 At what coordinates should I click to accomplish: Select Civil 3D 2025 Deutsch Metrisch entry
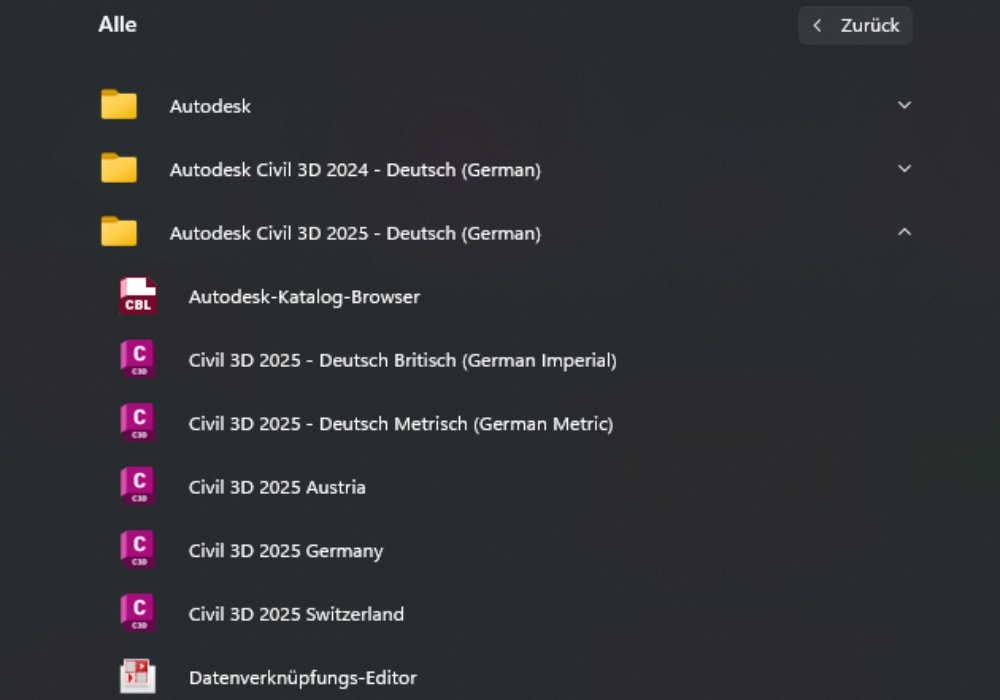pos(401,424)
